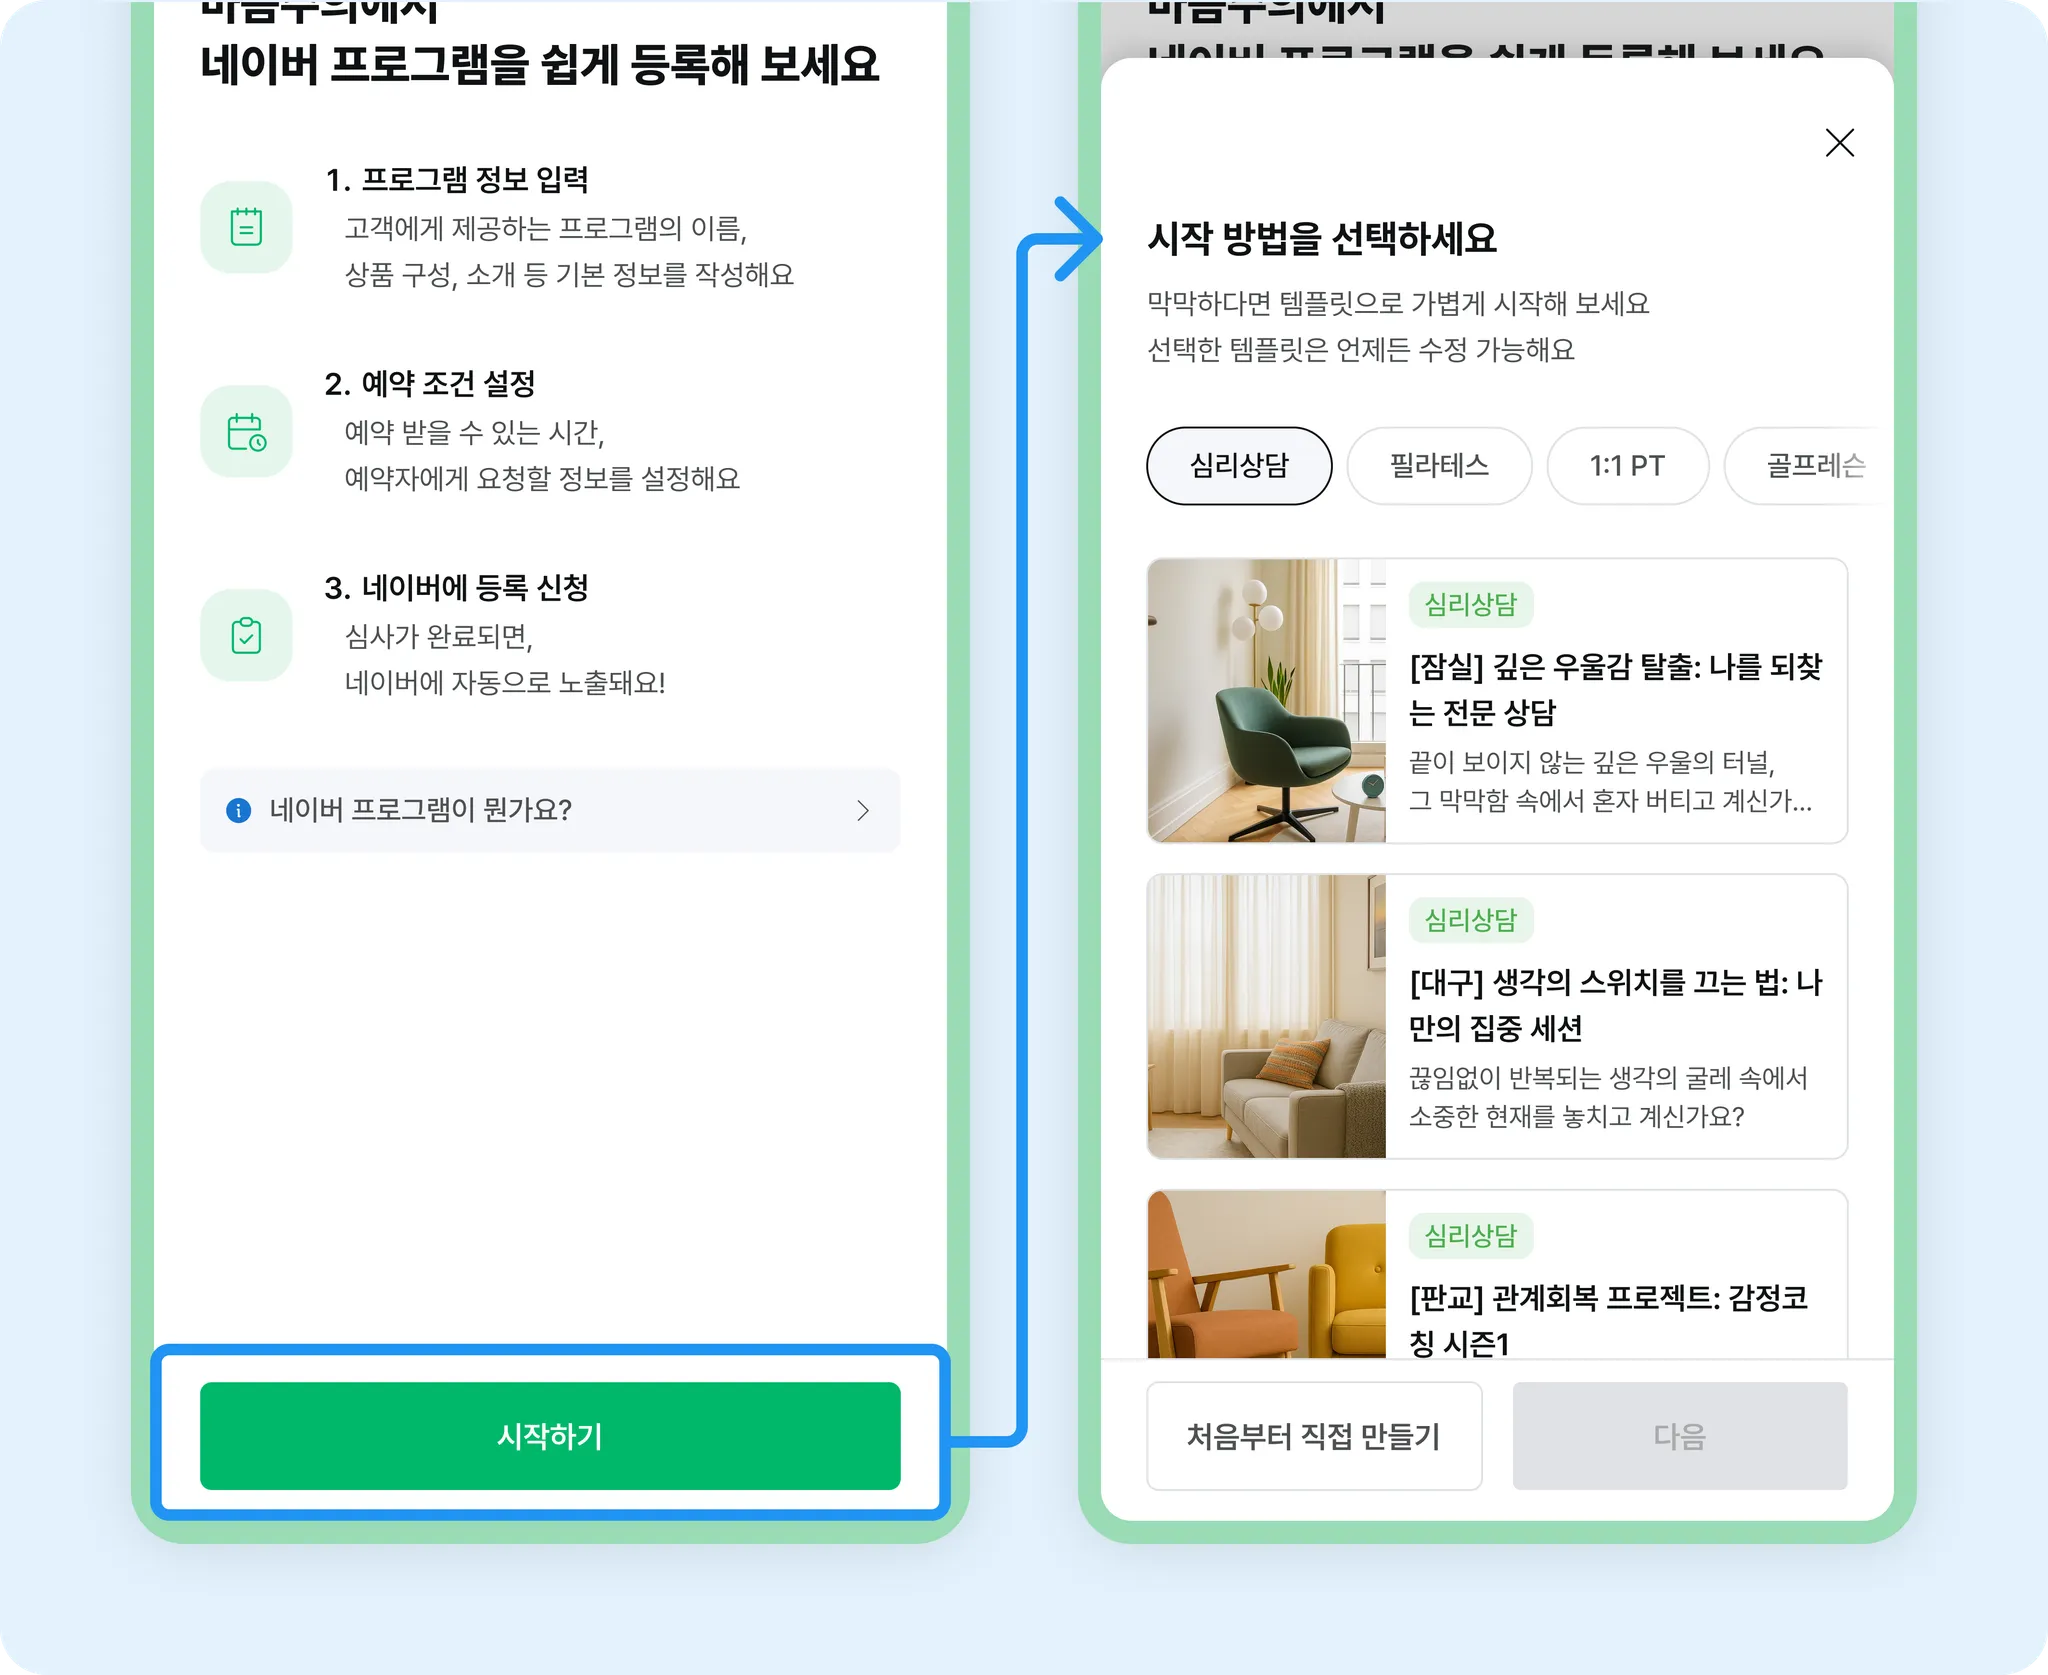
Task: Select the 골프레슨 category chip
Action: 1810,466
